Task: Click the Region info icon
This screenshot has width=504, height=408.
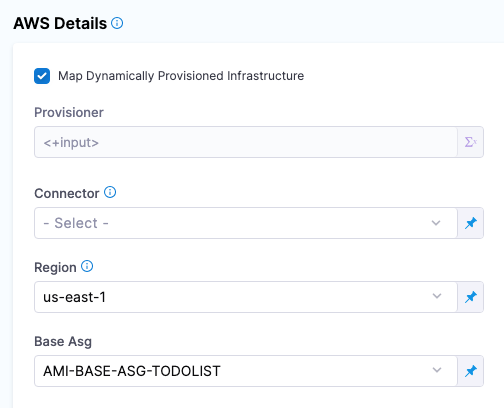Action: [87, 266]
